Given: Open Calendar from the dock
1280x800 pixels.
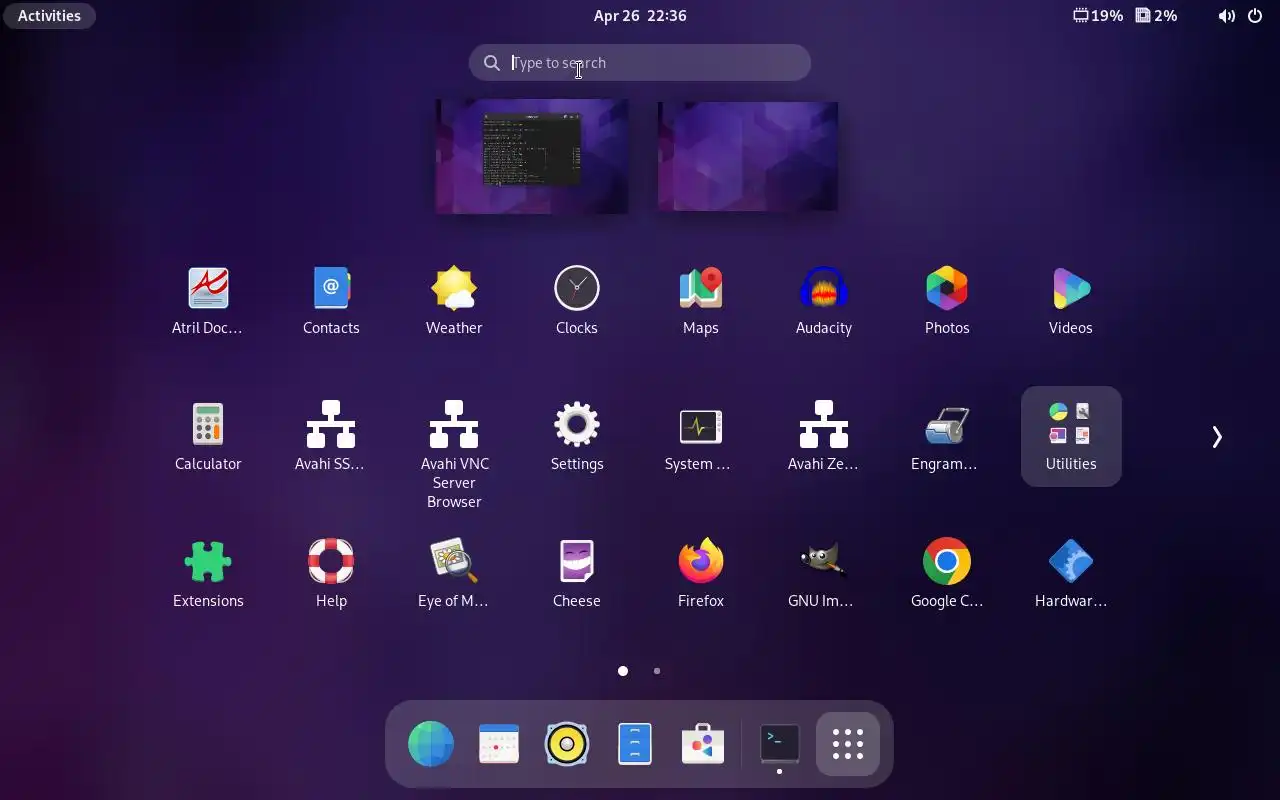Looking at the screenshot, I should (x=499, y=744).
